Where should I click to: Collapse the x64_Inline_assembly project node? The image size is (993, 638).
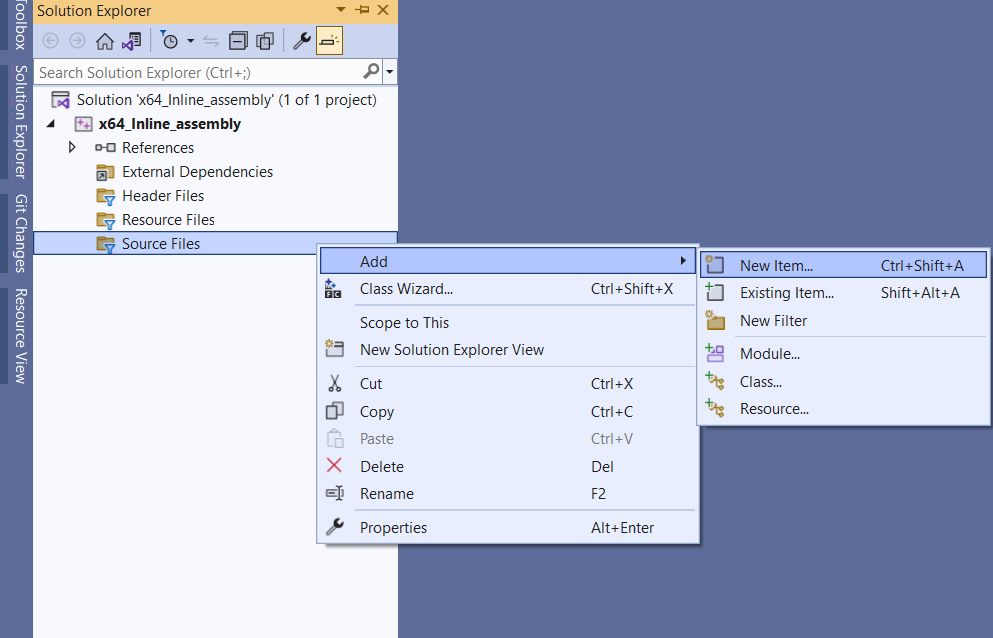[x=52, y=123]
